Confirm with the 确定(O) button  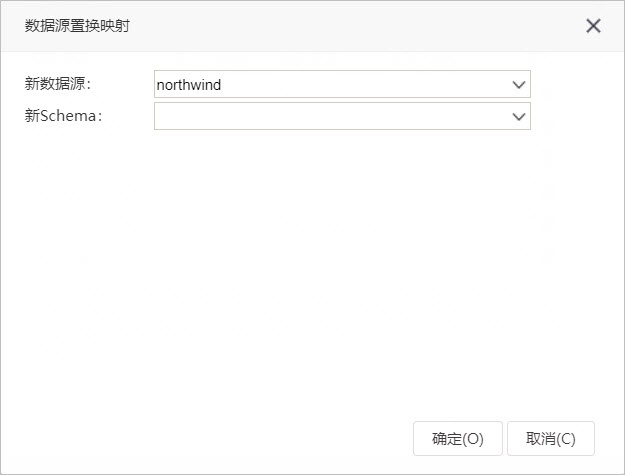458,438
